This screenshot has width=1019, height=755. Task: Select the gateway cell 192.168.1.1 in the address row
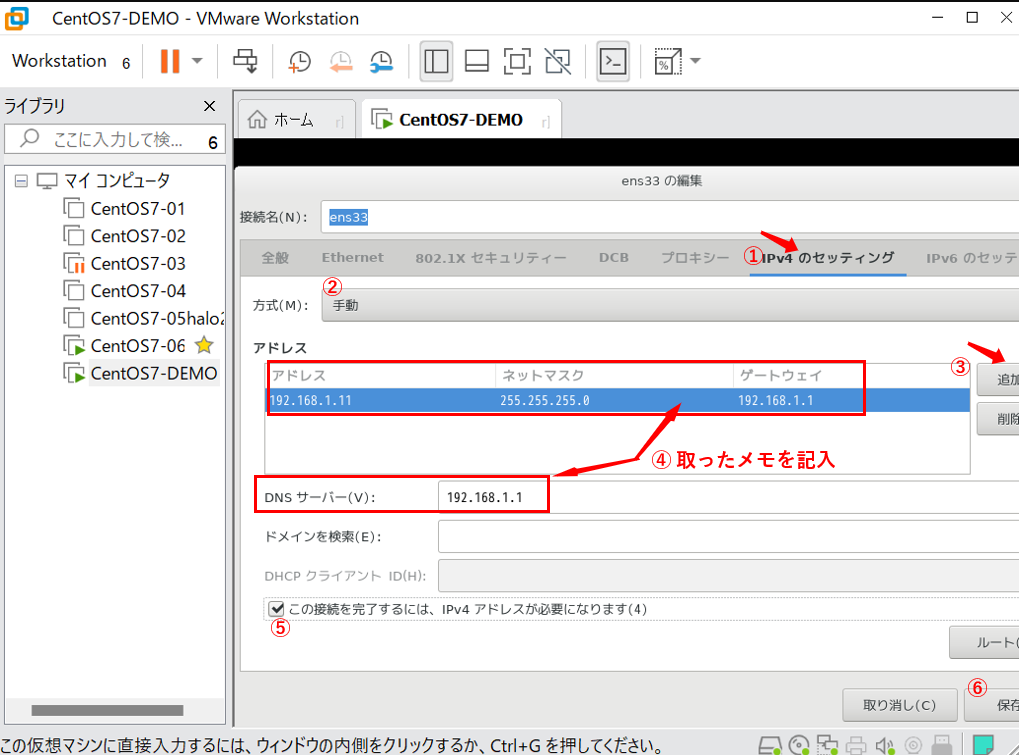[775, 400]
